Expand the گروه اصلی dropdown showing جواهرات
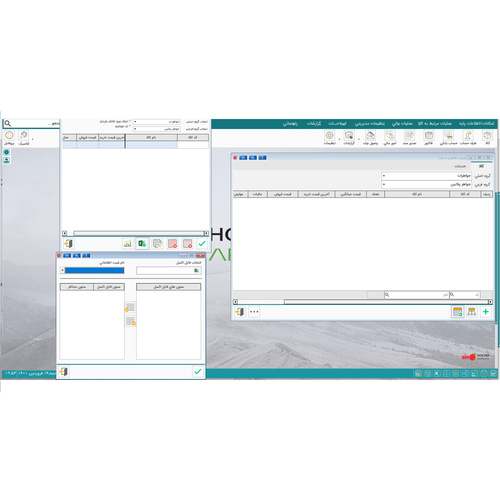The width and height of the screenshot is (500, 500). [x=384, y=175]
